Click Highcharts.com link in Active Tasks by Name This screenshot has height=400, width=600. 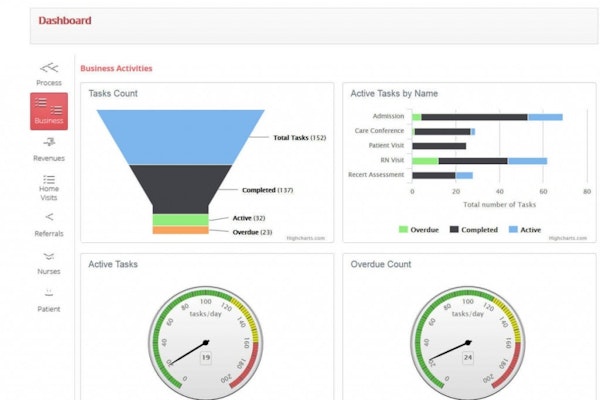[567, 238]
